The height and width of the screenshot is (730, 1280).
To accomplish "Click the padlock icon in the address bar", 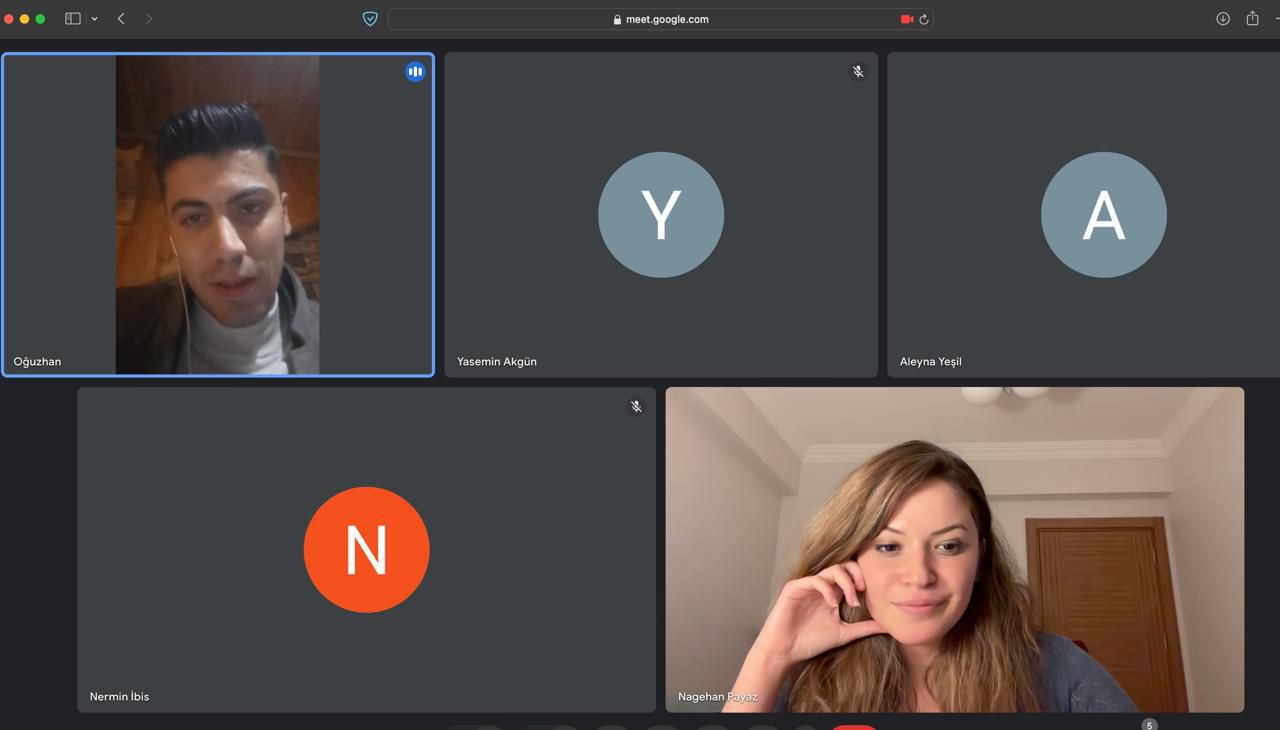I will pyautogui.click(x=617, y=19).
